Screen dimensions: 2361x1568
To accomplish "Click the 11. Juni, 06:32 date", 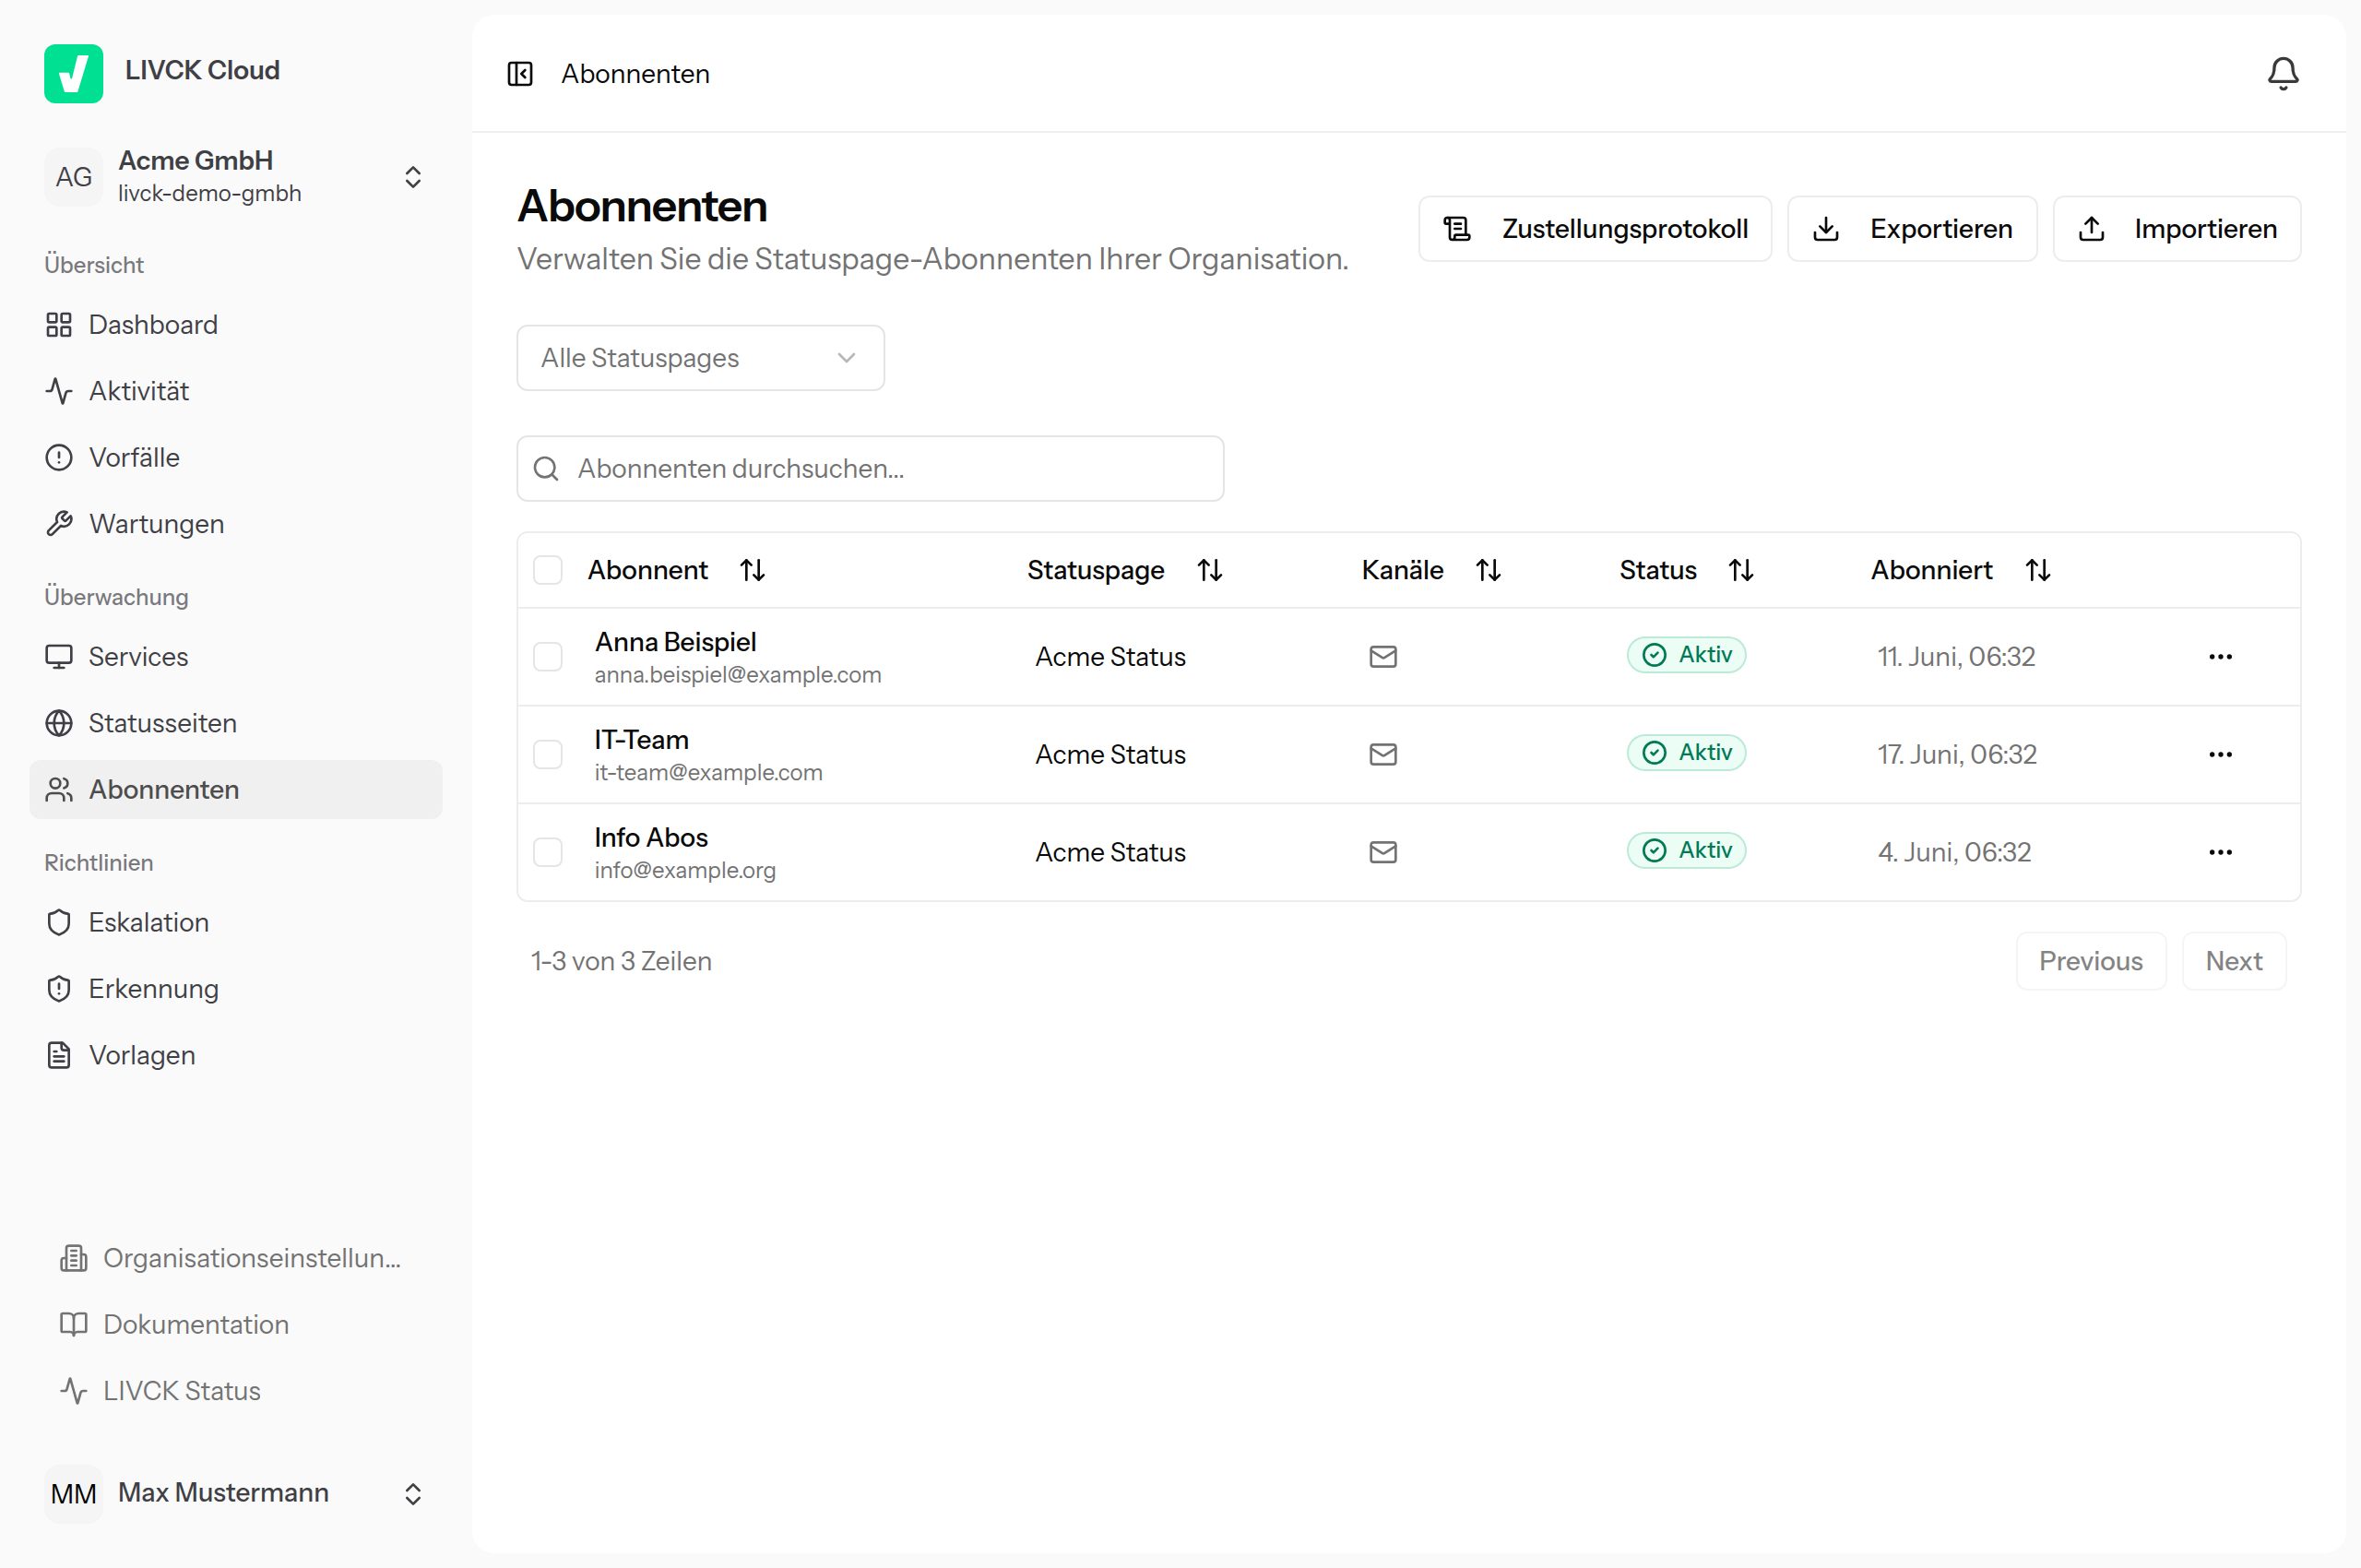I will (1956, 657).
